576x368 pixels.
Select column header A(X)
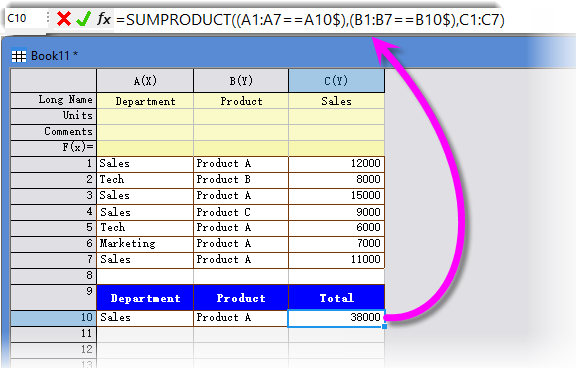[145, 80]
